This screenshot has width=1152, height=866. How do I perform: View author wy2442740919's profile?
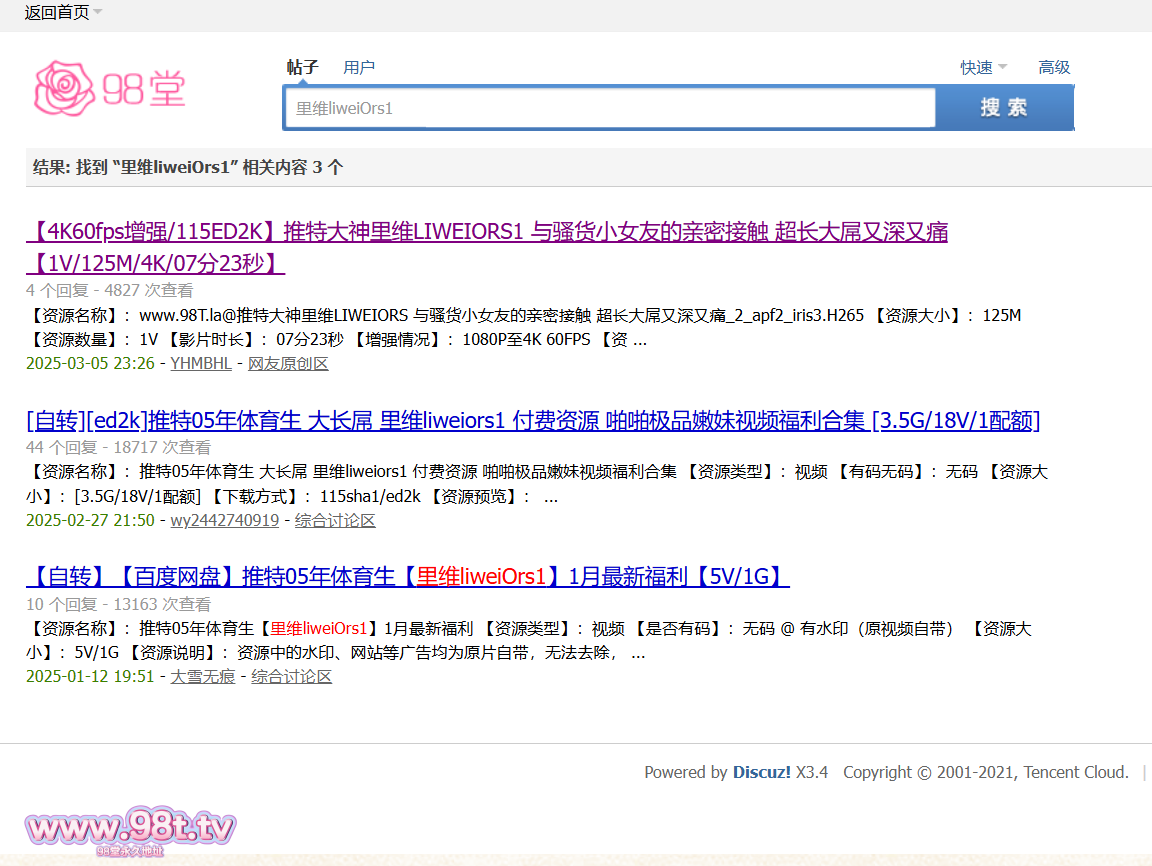point(224,520)
